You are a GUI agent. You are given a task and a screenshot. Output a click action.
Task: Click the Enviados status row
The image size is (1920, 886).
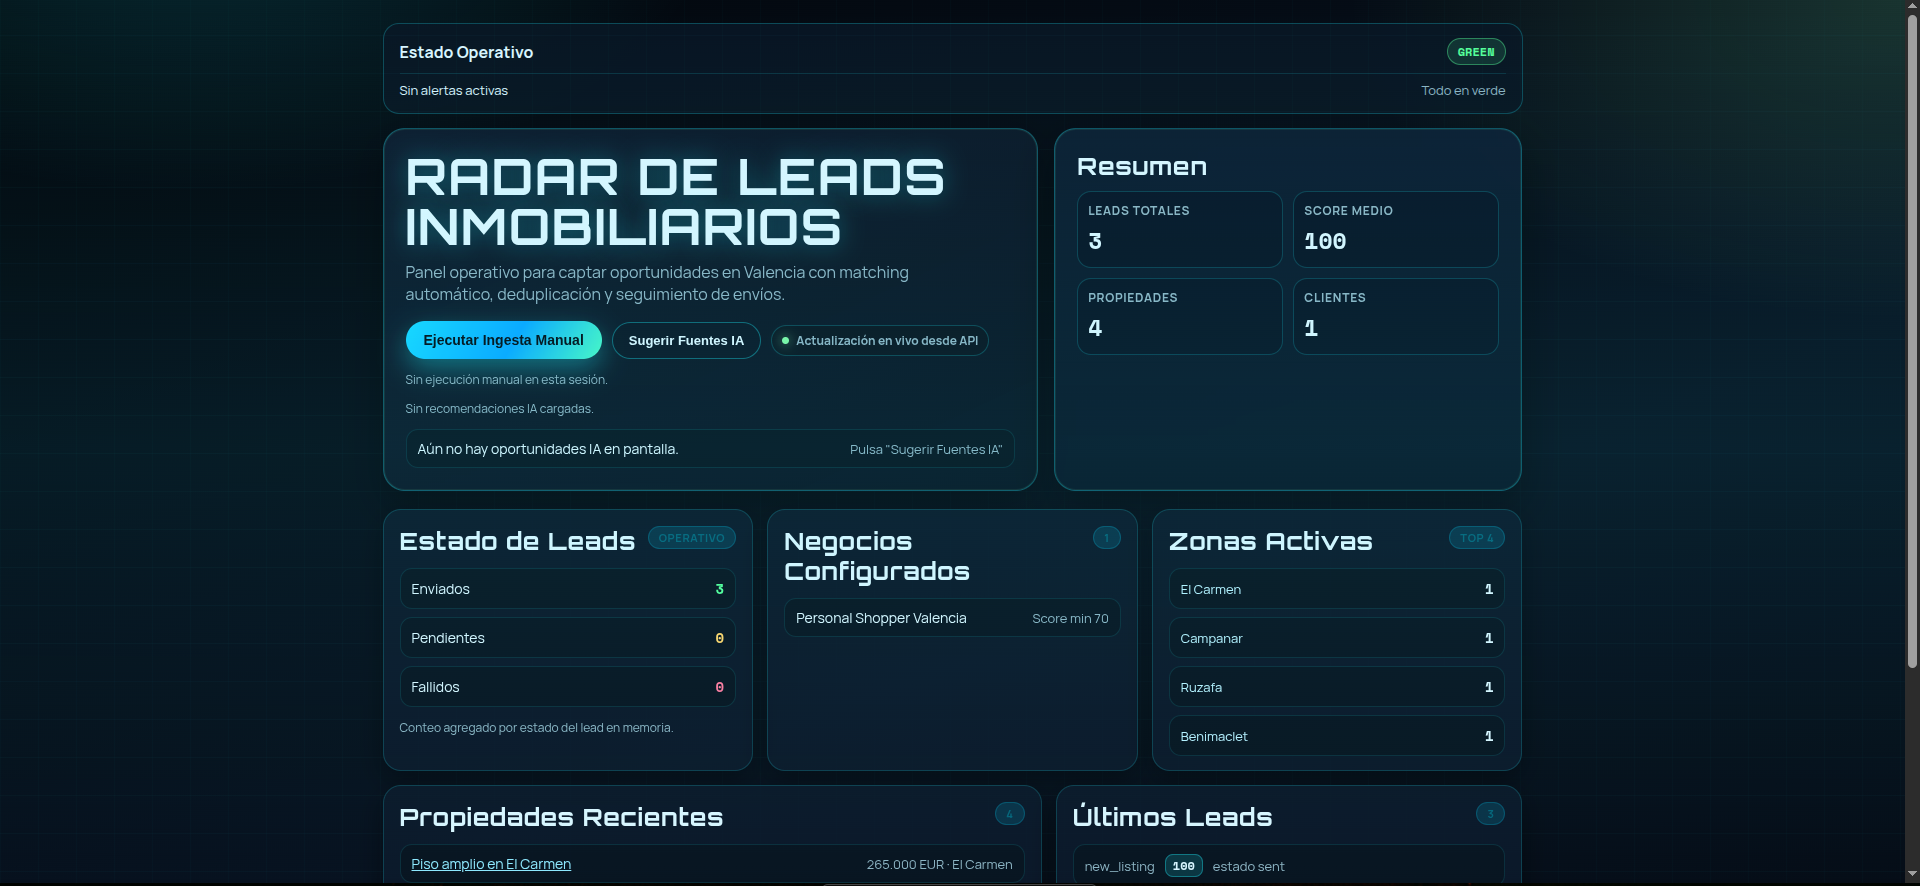tap(567, 589)
